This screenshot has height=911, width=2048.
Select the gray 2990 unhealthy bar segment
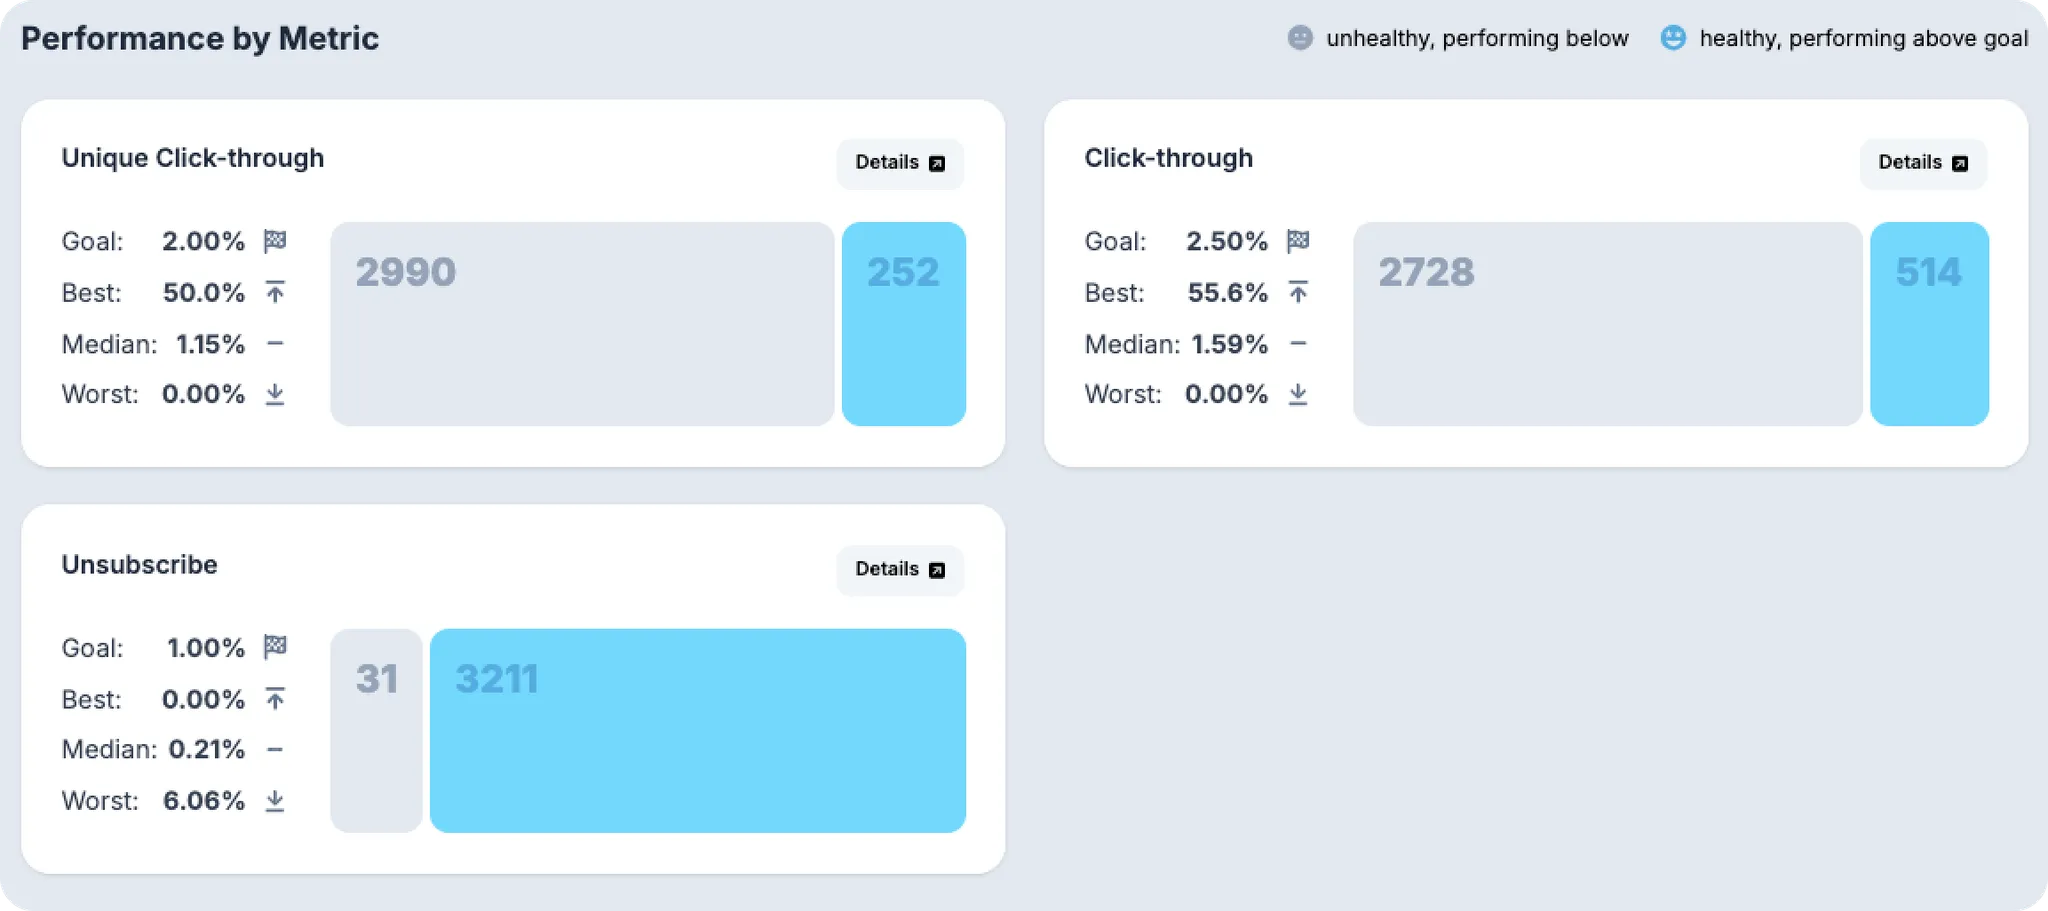582,324
